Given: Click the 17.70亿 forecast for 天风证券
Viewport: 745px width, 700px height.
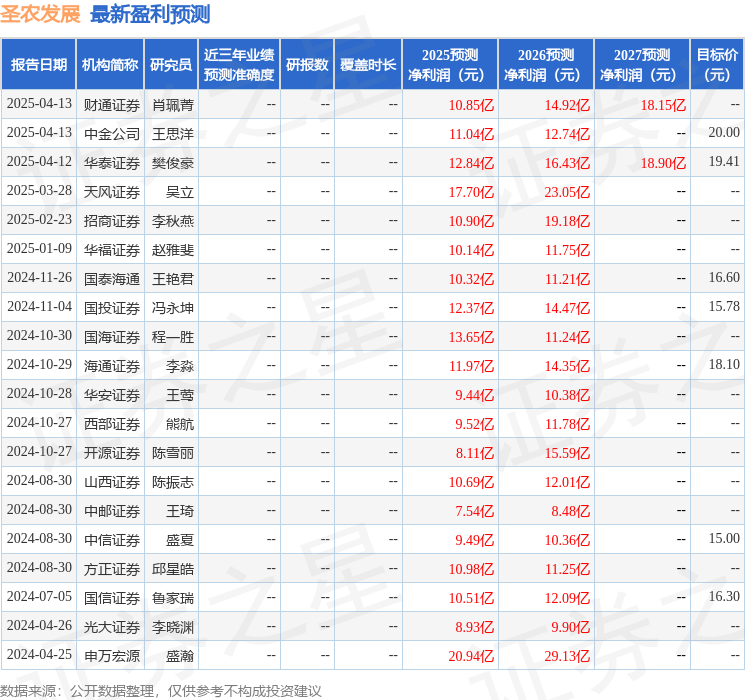Looking at the screenshot, I should (471, 191).
